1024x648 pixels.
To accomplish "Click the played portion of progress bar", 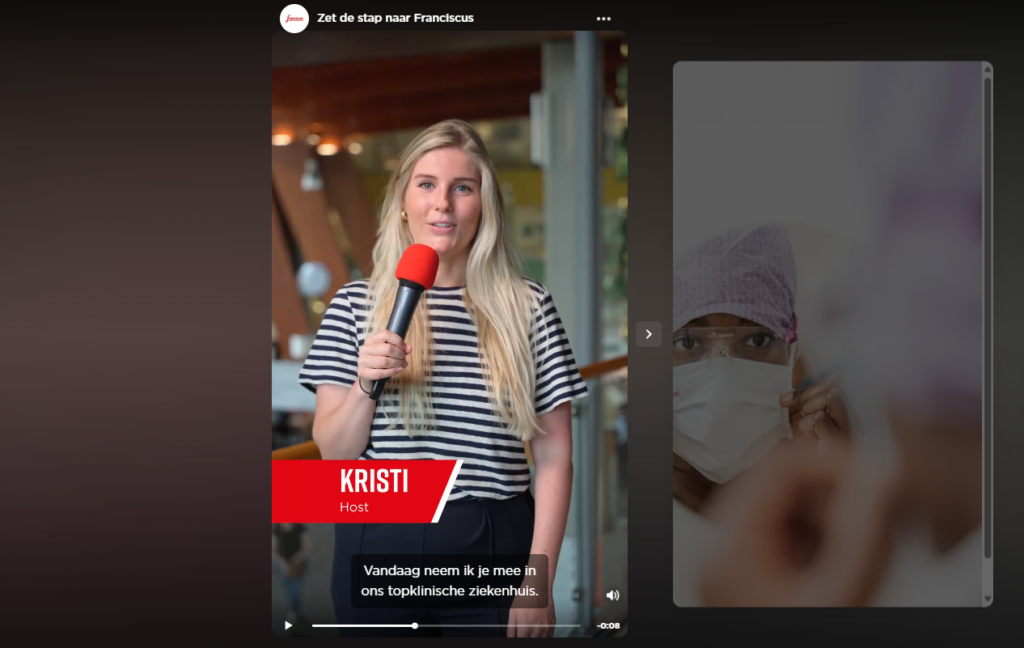I will pos(360,626).
